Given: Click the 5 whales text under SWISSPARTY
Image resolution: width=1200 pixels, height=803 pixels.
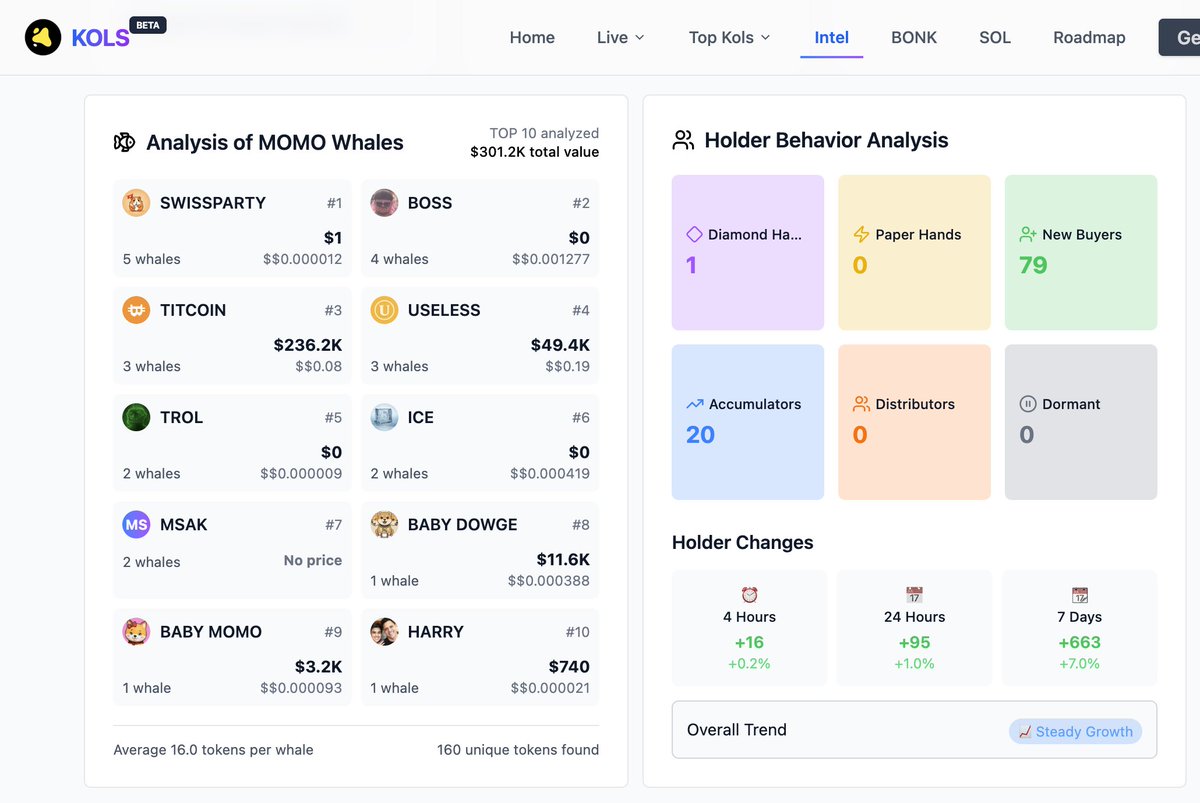Looking at the screenshot, I should click(152, 259).
